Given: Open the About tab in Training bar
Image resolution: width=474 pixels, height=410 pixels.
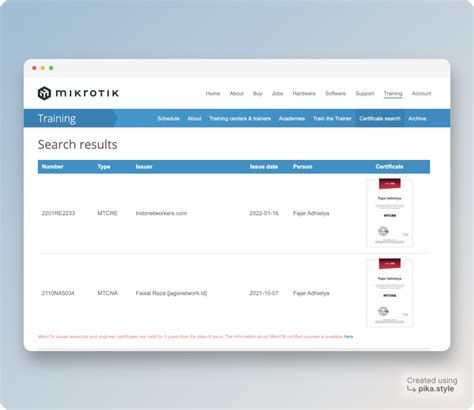Looking at the screenshot, I should point(194,118).
